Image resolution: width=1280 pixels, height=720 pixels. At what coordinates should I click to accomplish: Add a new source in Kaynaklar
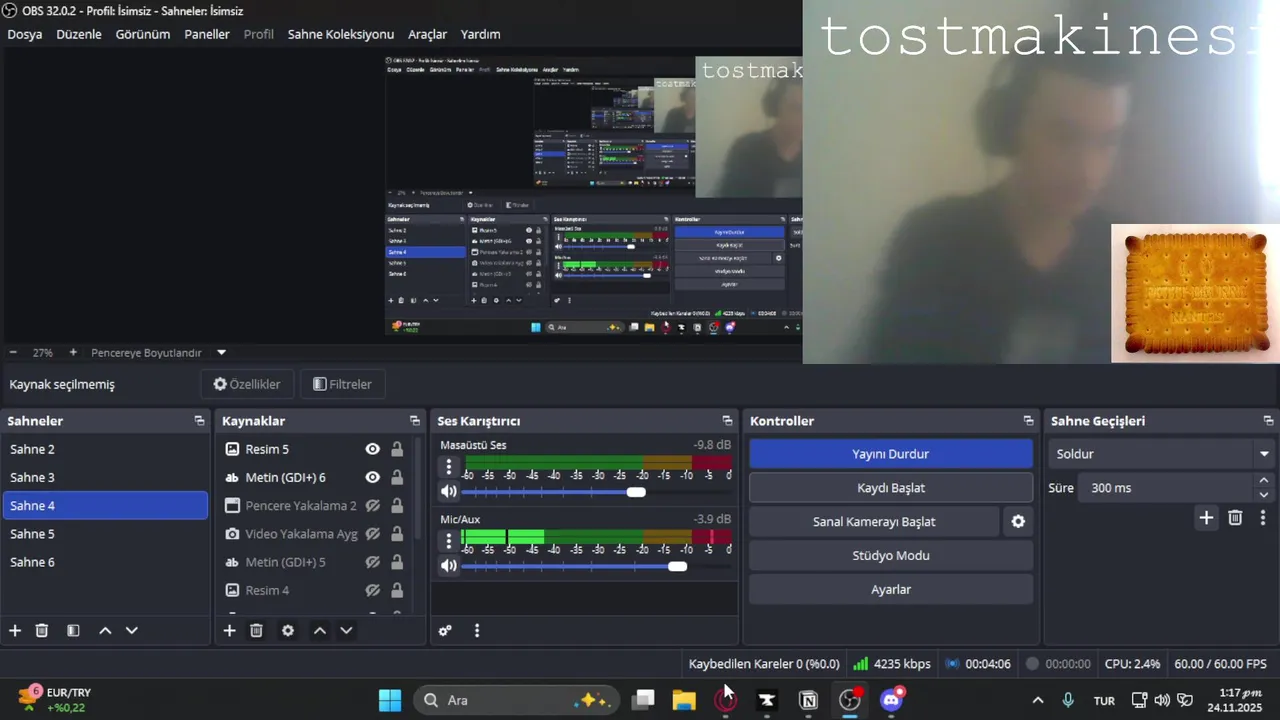coord(229,631)
